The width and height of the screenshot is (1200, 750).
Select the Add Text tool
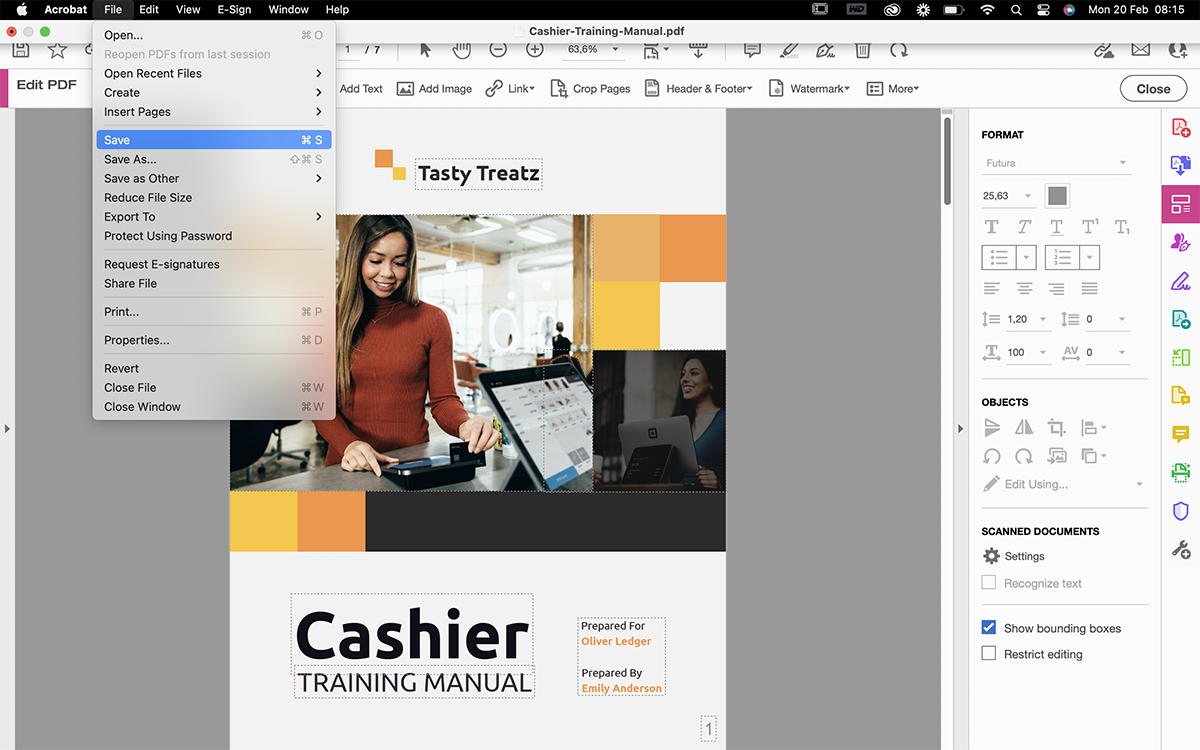click(361, 88)
